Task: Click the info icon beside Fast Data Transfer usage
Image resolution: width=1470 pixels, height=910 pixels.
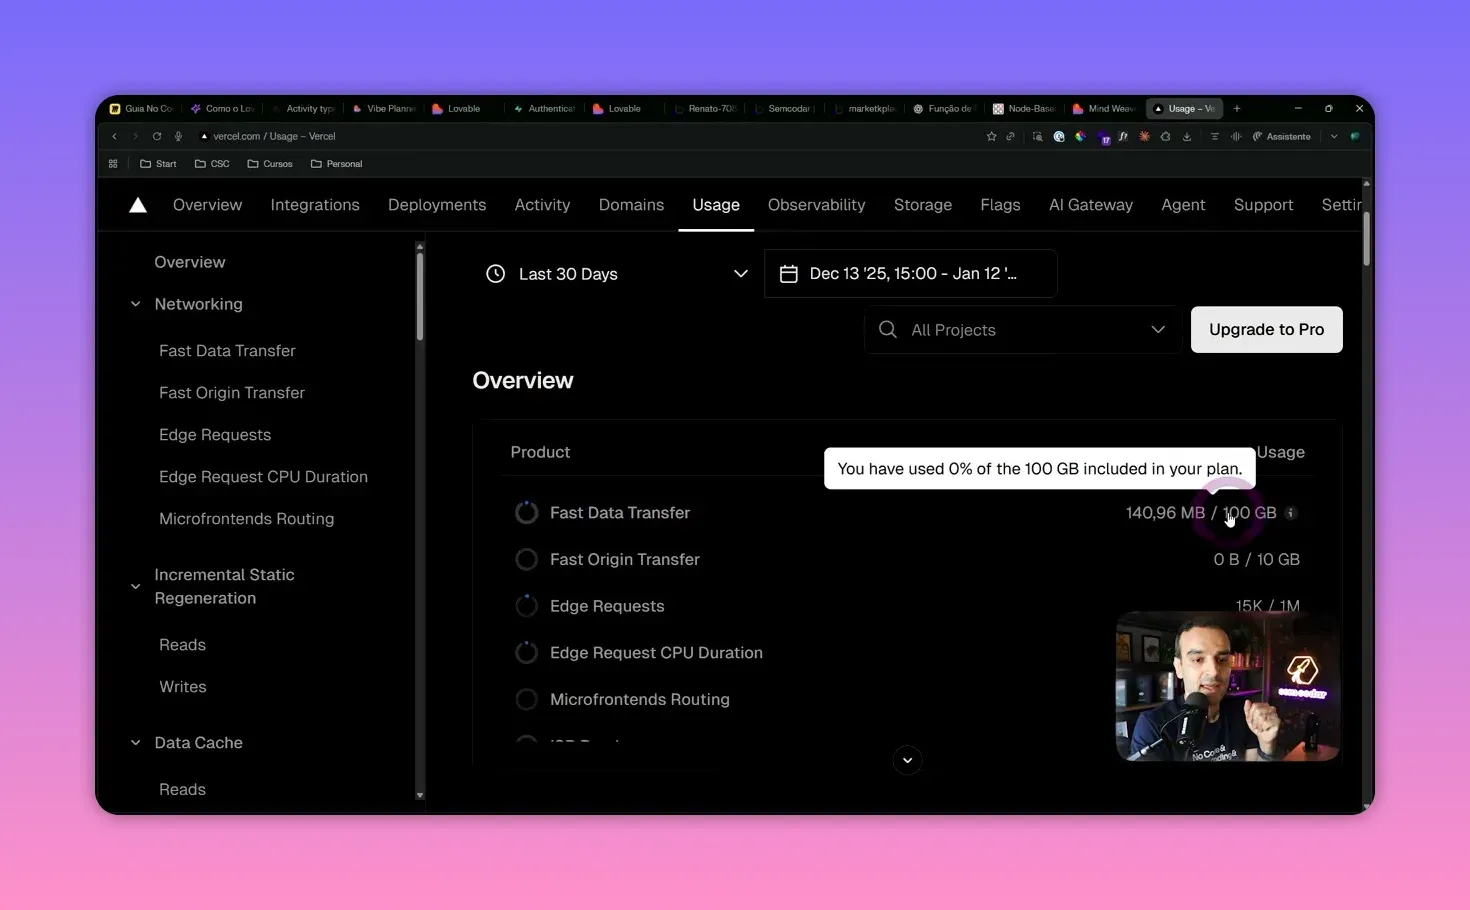Action: [1291, 513]
